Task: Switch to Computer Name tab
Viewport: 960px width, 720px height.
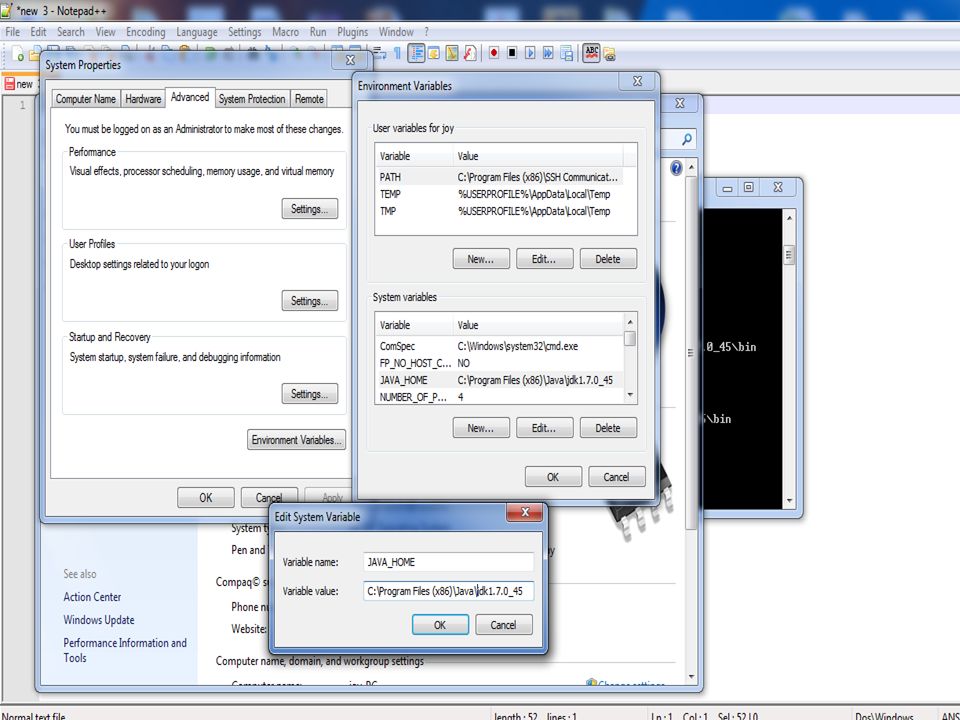Action: pyautogui.click(x=86, y=99)
